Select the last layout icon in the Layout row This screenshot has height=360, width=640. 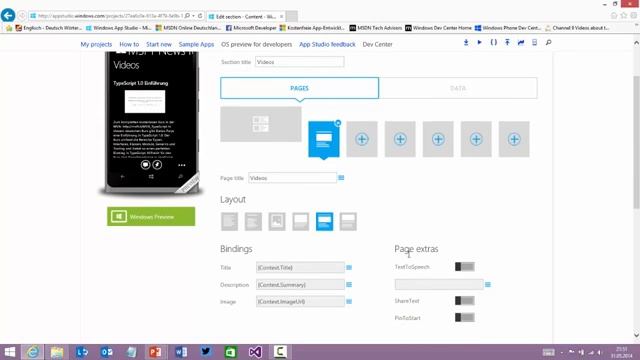tap(348, 222)
